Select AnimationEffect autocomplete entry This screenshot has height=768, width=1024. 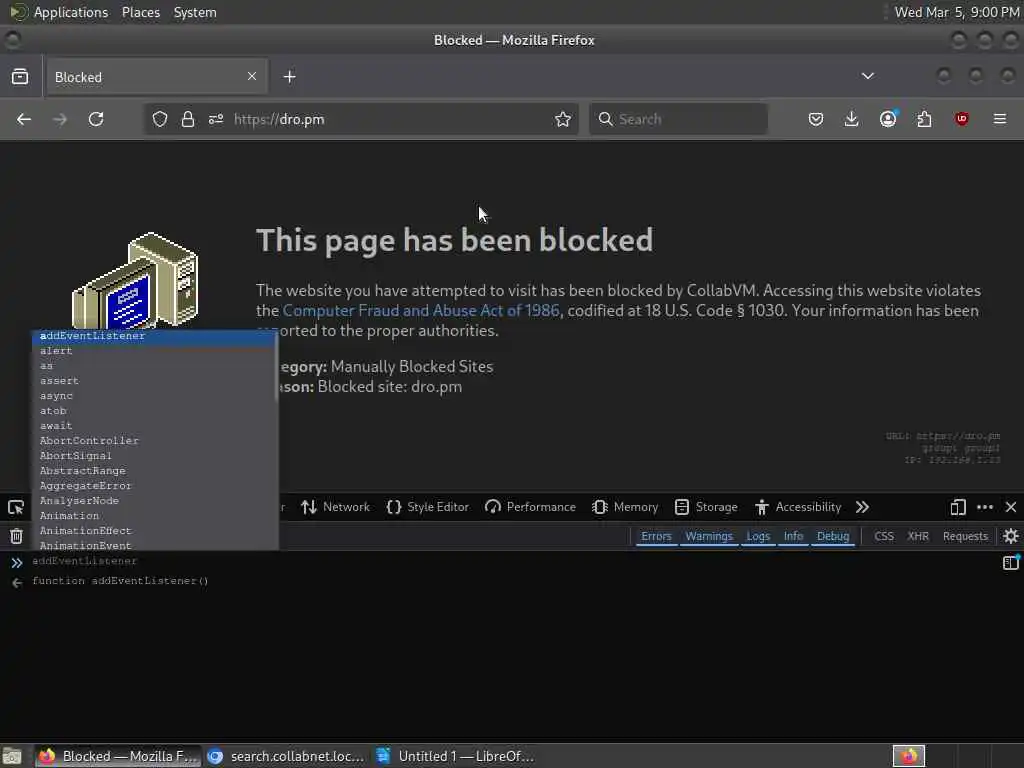(x=155, y=531)
